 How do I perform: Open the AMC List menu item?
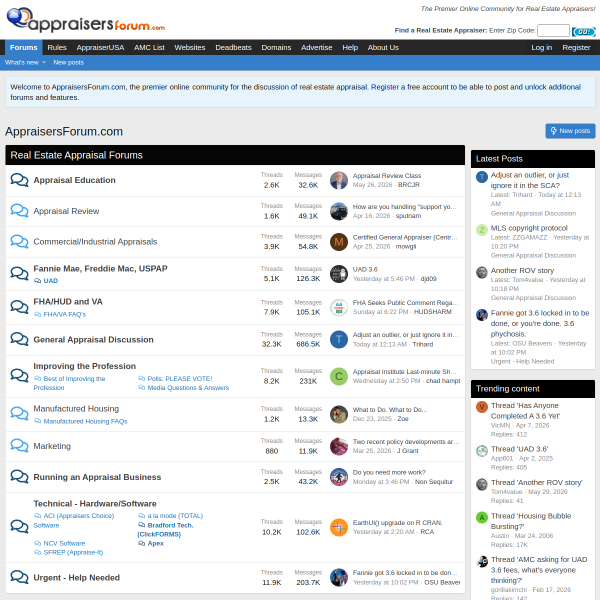(x=149, y=47)
